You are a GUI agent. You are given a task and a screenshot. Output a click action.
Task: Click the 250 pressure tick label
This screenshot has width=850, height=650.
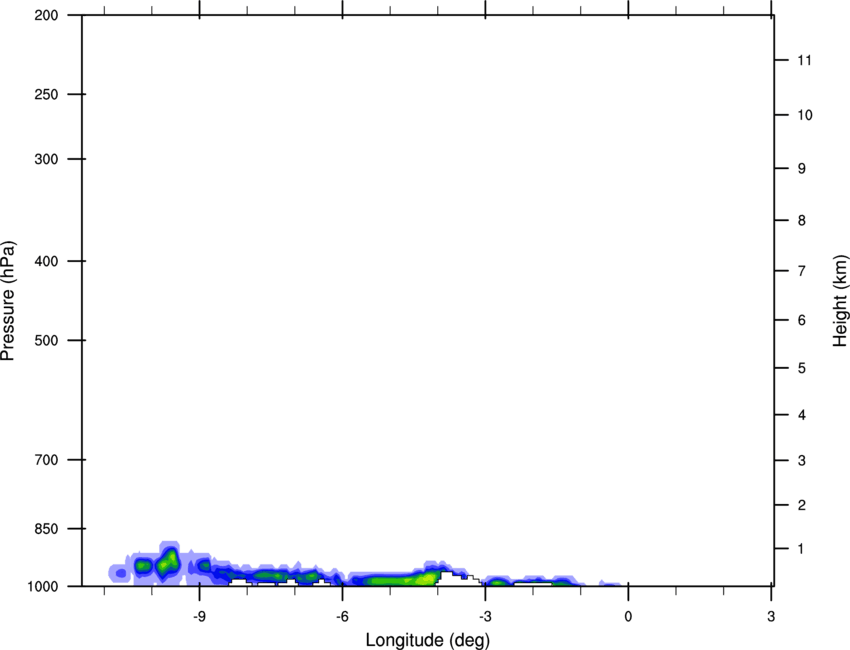click(x=46, y=94)
